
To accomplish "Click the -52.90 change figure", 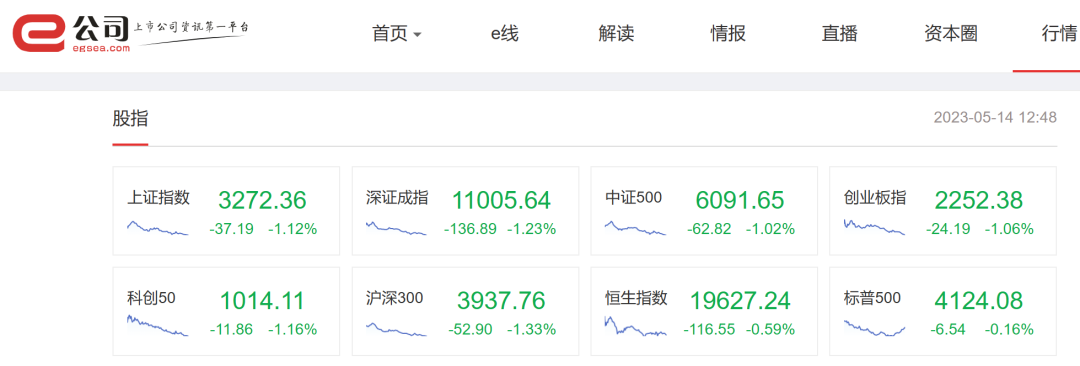I will pyautogui.click(x=470, y=329).
